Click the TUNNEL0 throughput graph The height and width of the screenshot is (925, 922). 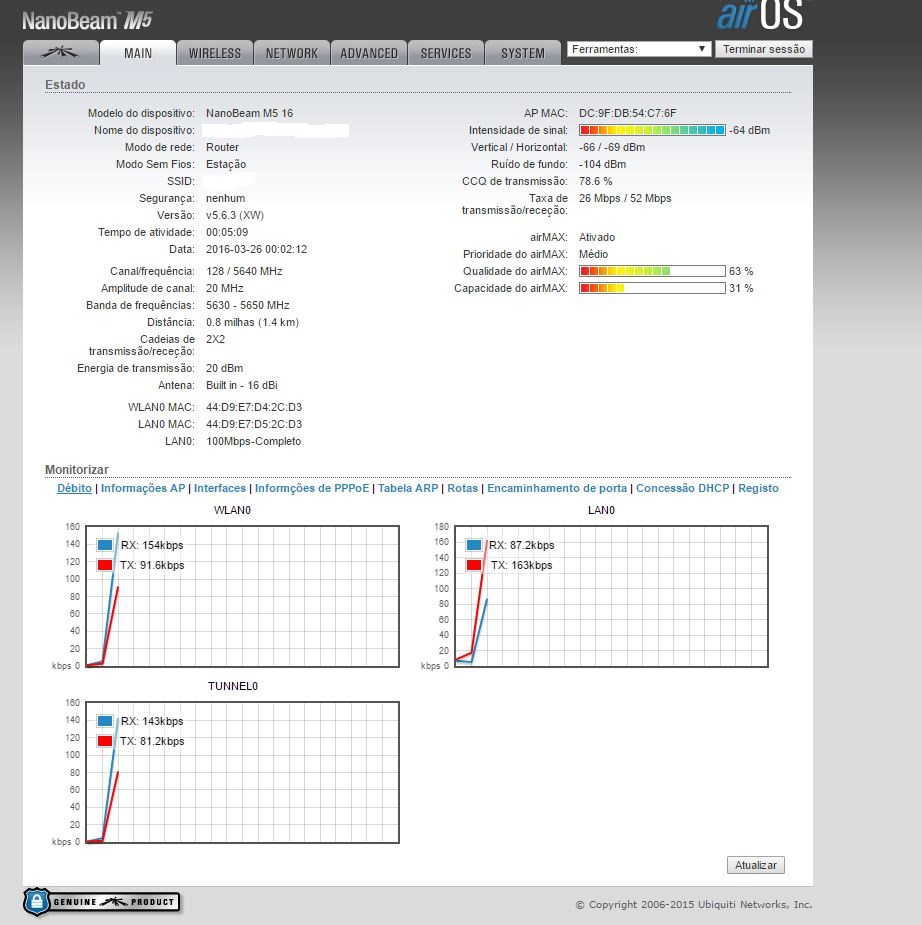(x=242, y=772)
